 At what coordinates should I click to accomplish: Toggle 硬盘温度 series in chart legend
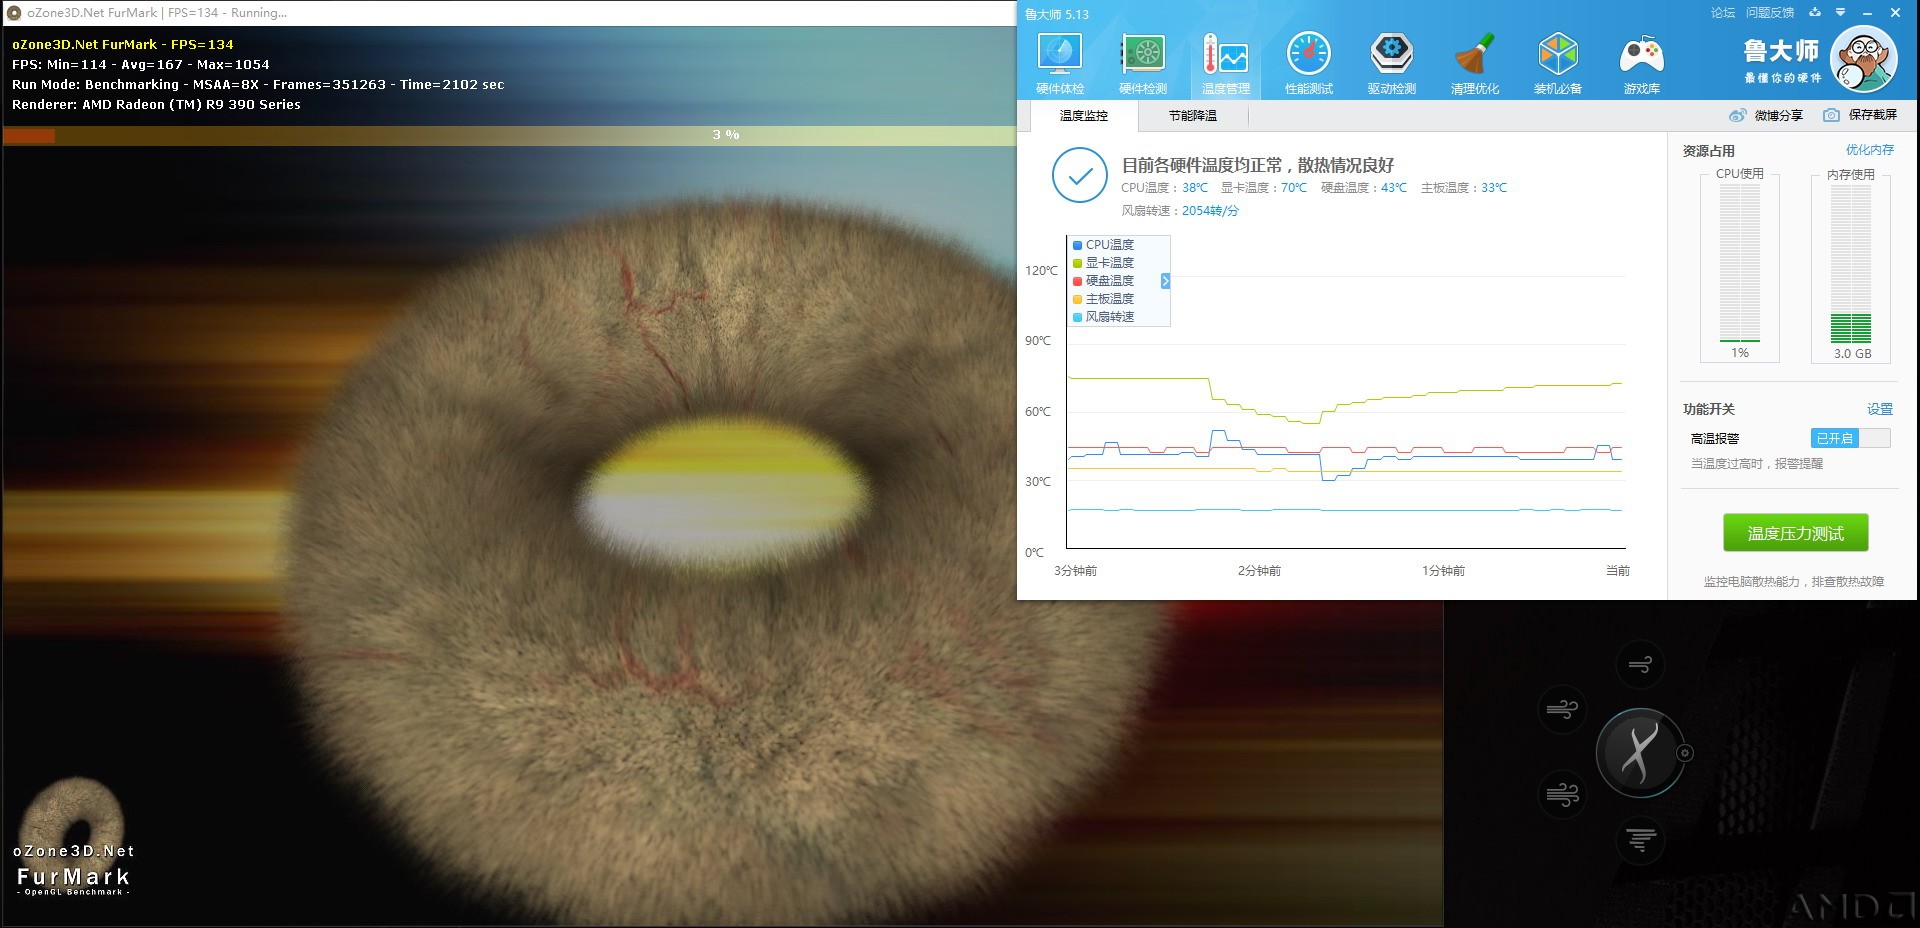click(x=1103, y=281)
